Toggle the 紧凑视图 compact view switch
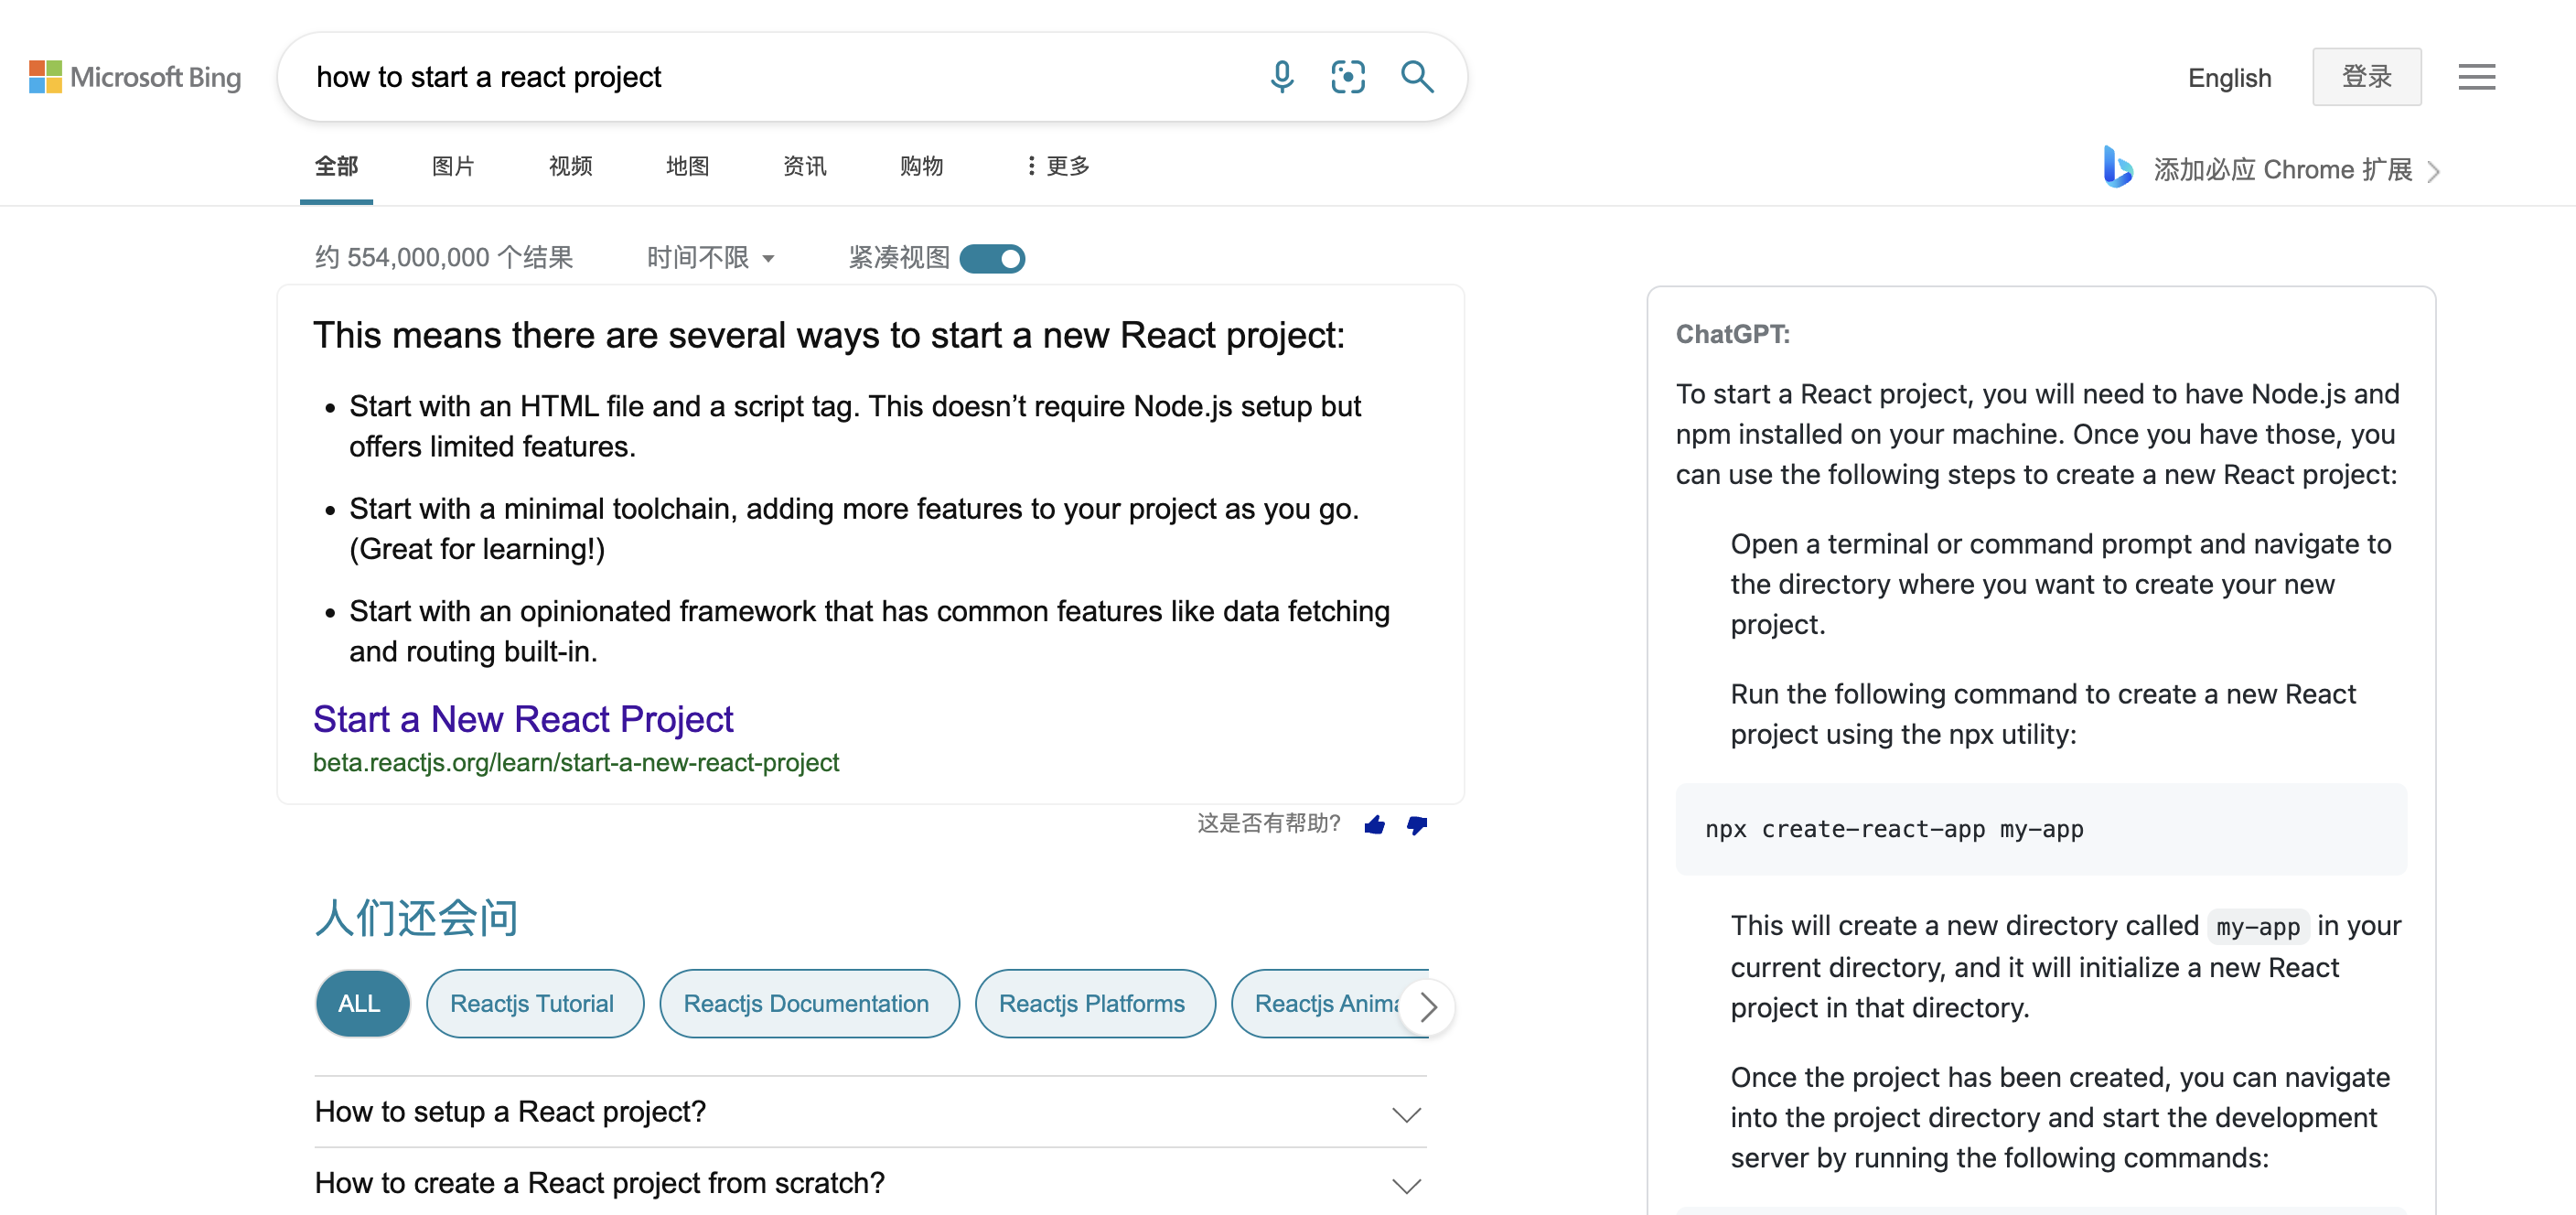The height and width of the screenshot is (1215, 2576). [991, 259]
